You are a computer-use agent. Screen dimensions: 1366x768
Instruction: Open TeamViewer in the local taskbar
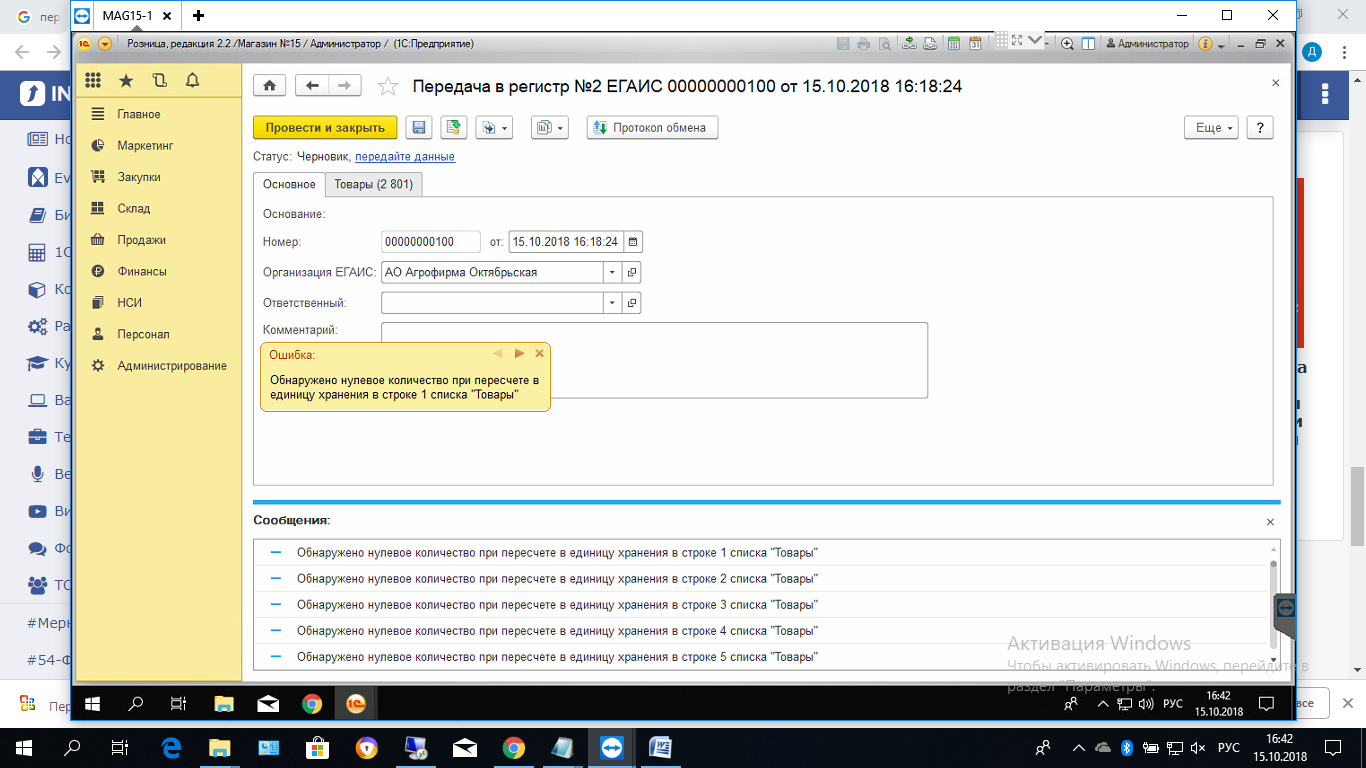pos(611,748)
